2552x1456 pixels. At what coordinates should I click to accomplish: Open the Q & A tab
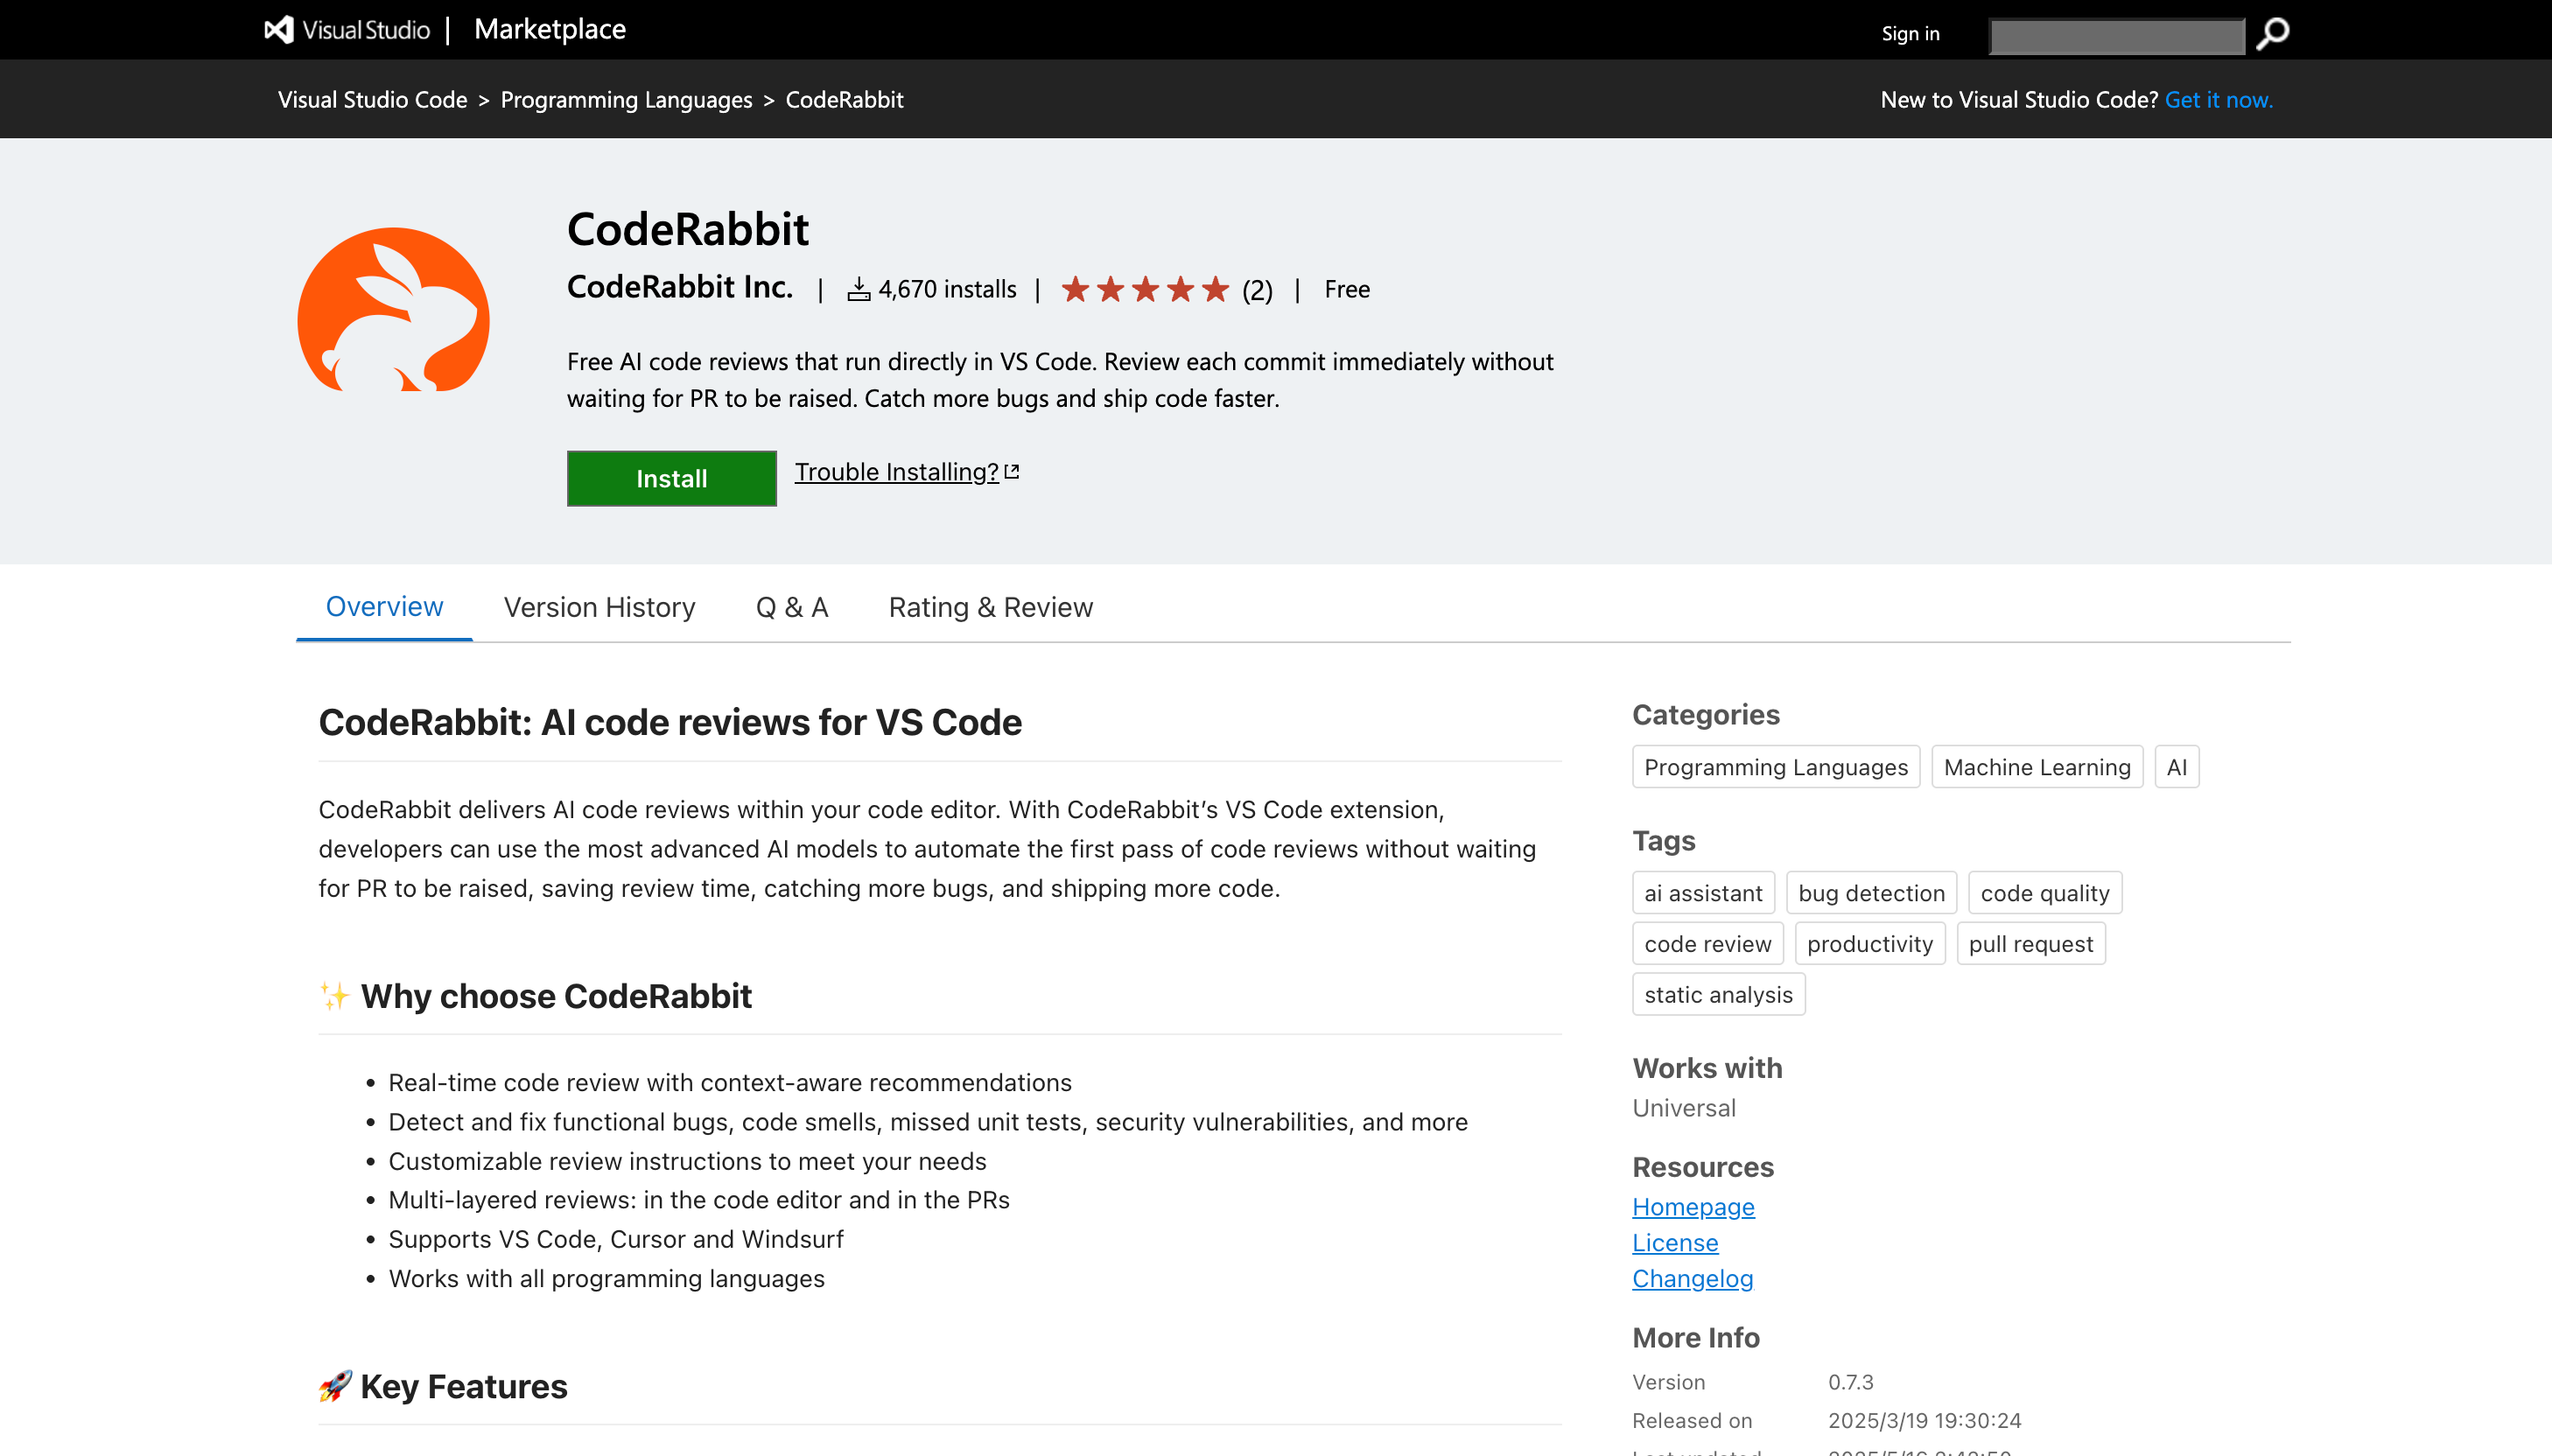click(791, 607)
